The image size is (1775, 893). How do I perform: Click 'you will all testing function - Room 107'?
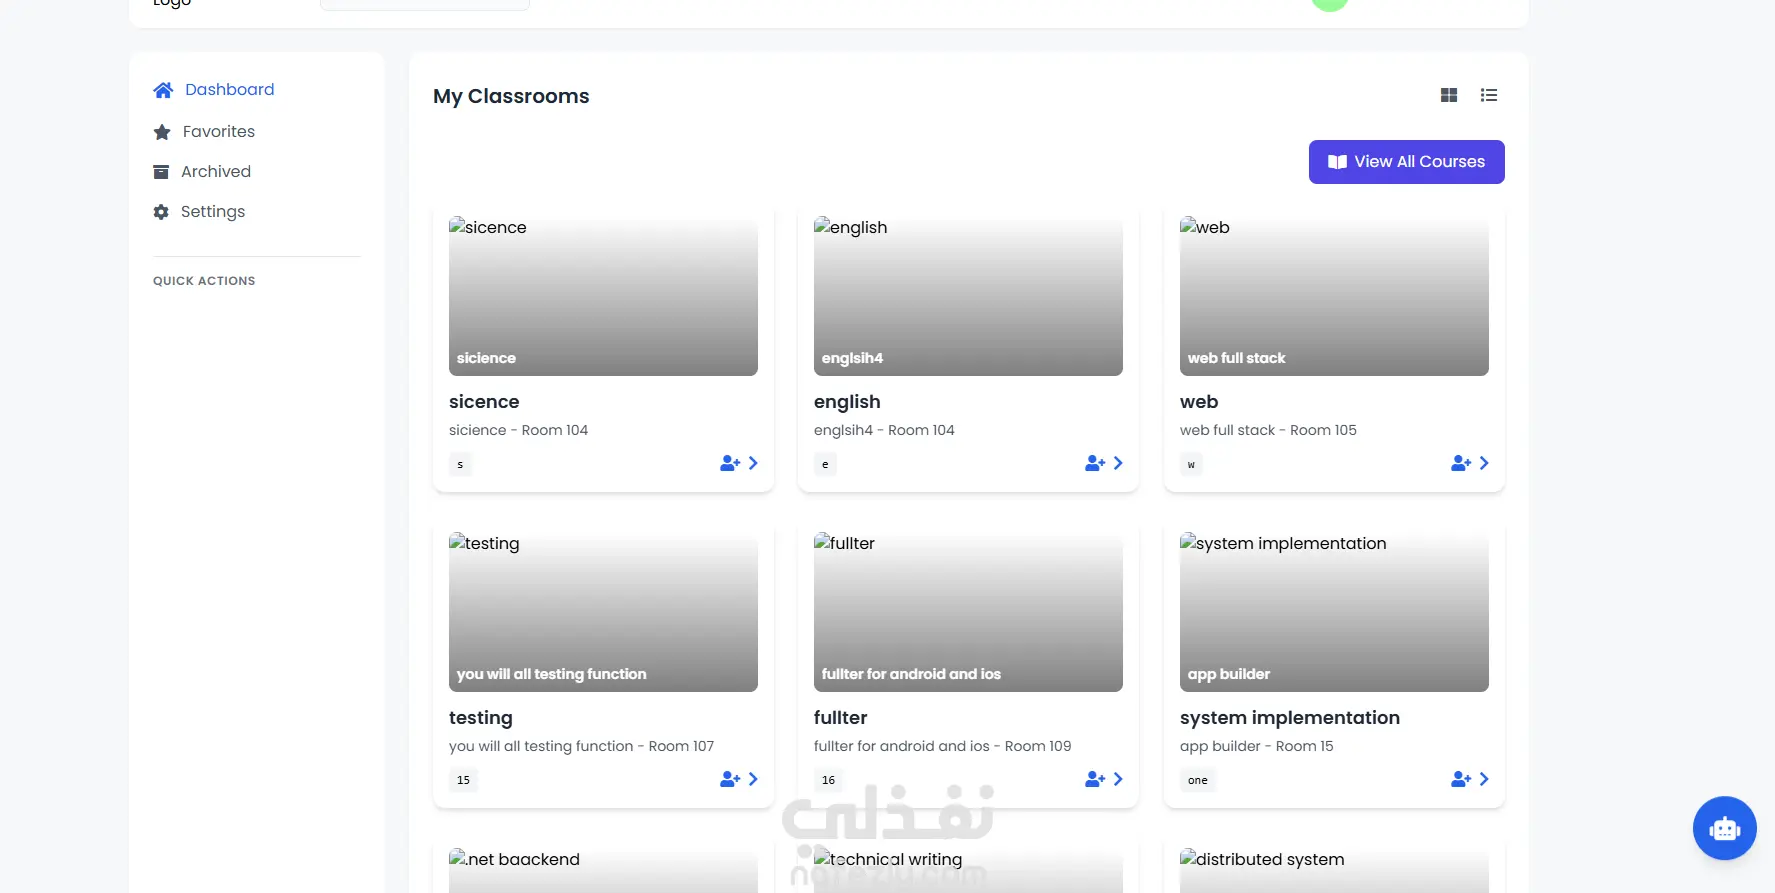(x=581, y=746)
